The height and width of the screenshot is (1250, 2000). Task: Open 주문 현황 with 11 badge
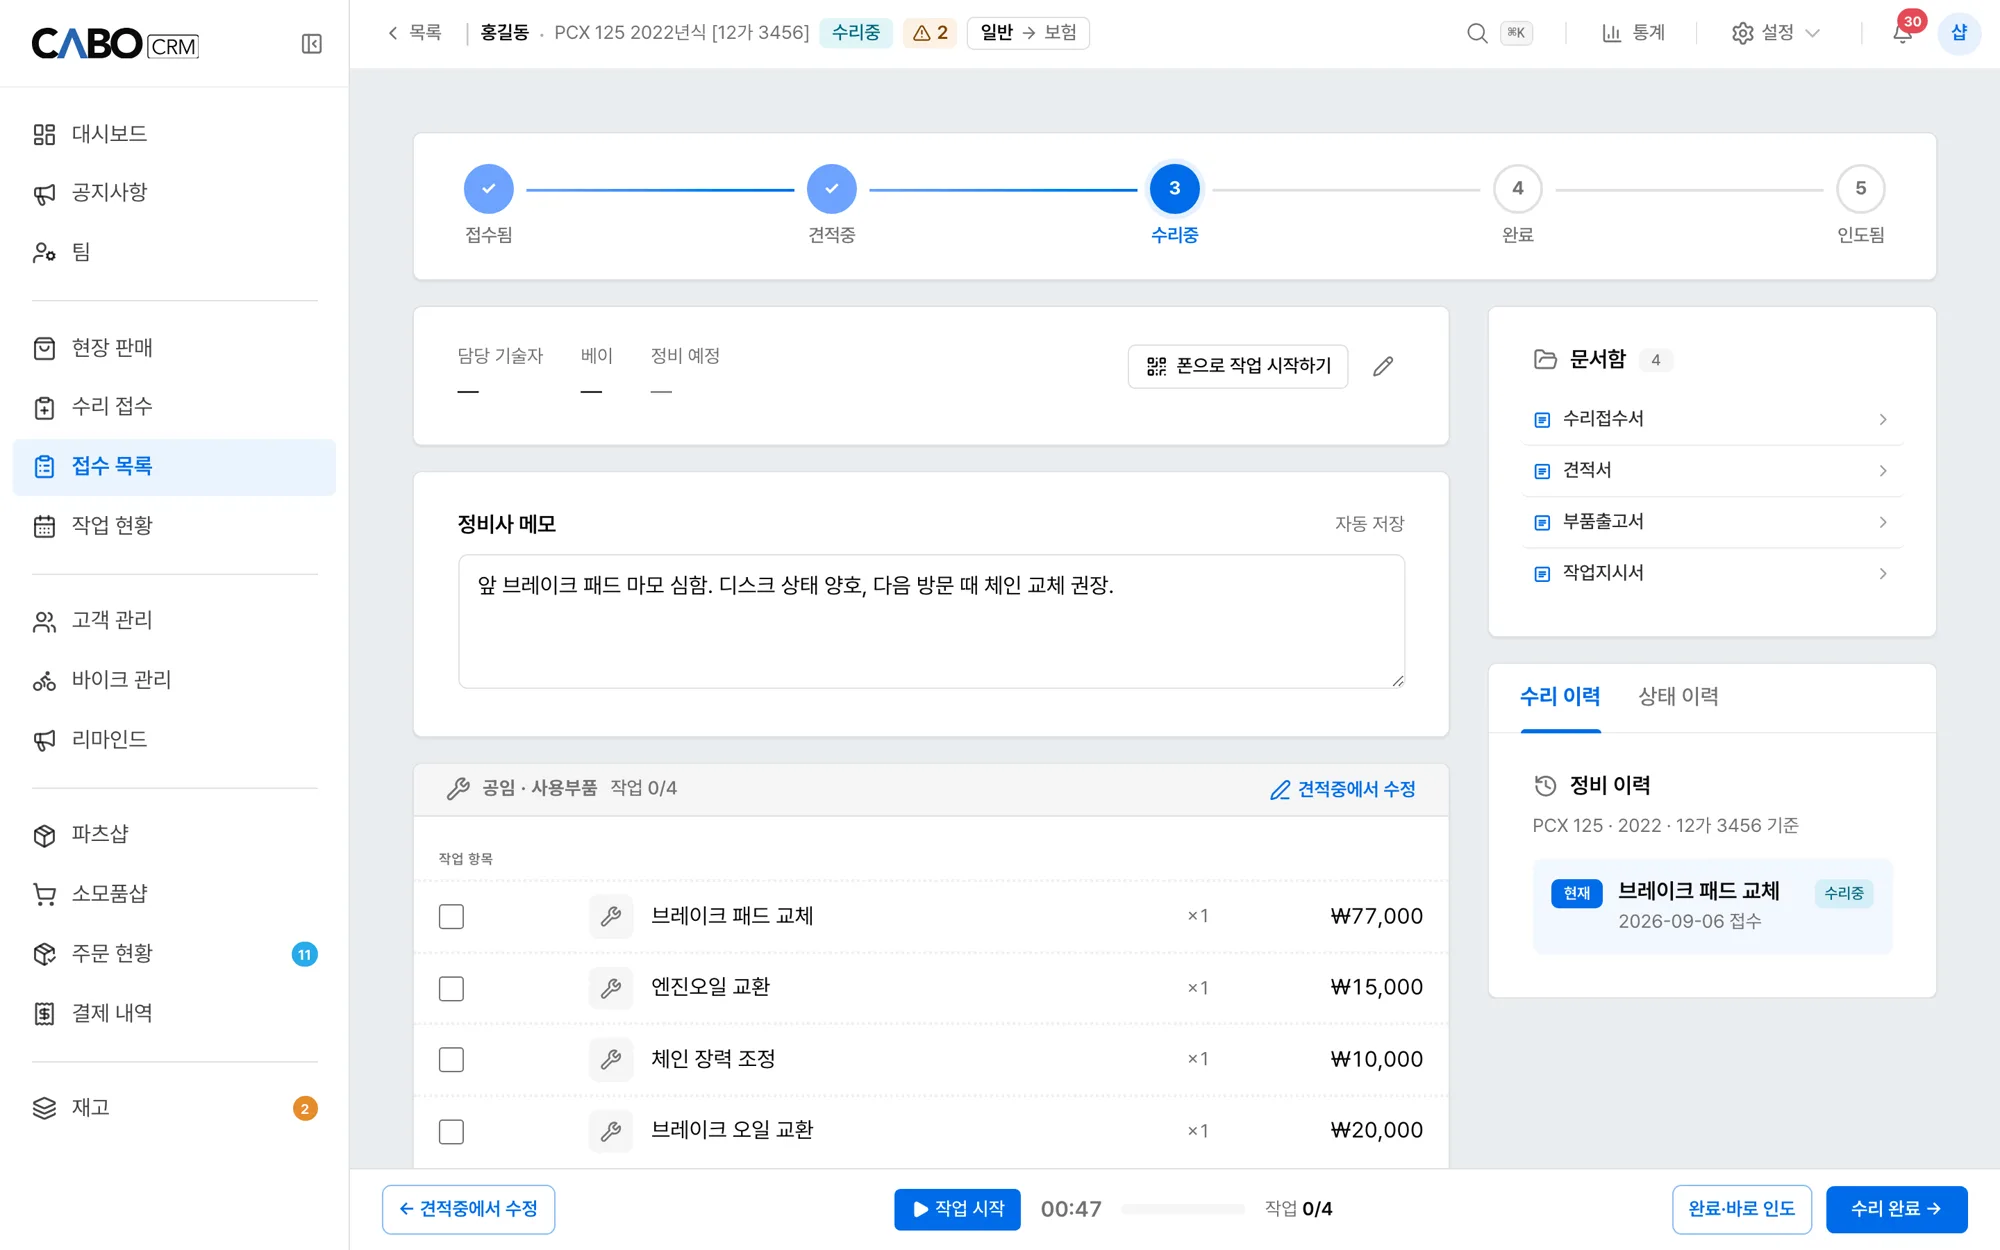174,954
